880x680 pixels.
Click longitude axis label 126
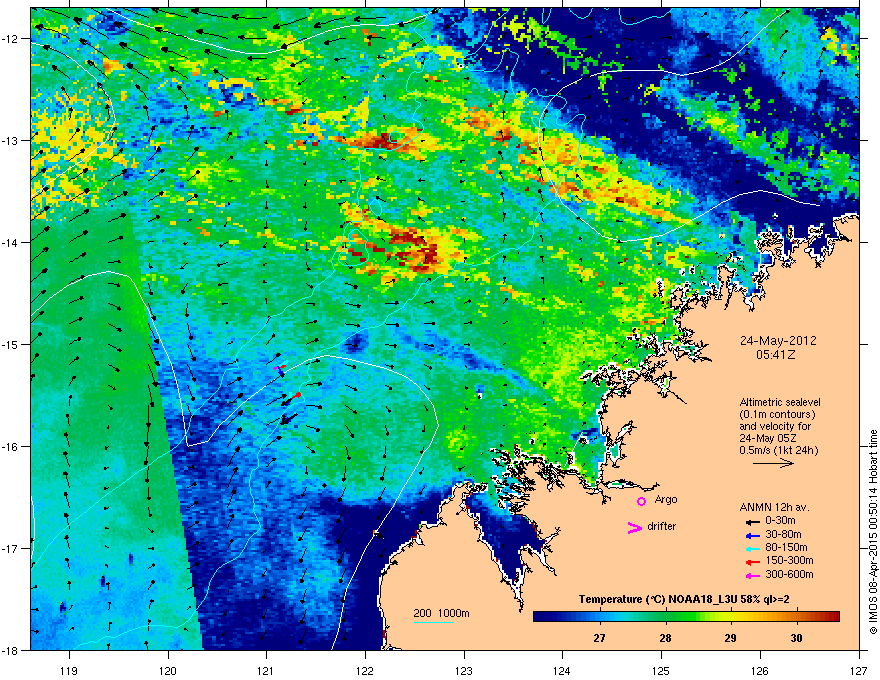pos(760,671)
